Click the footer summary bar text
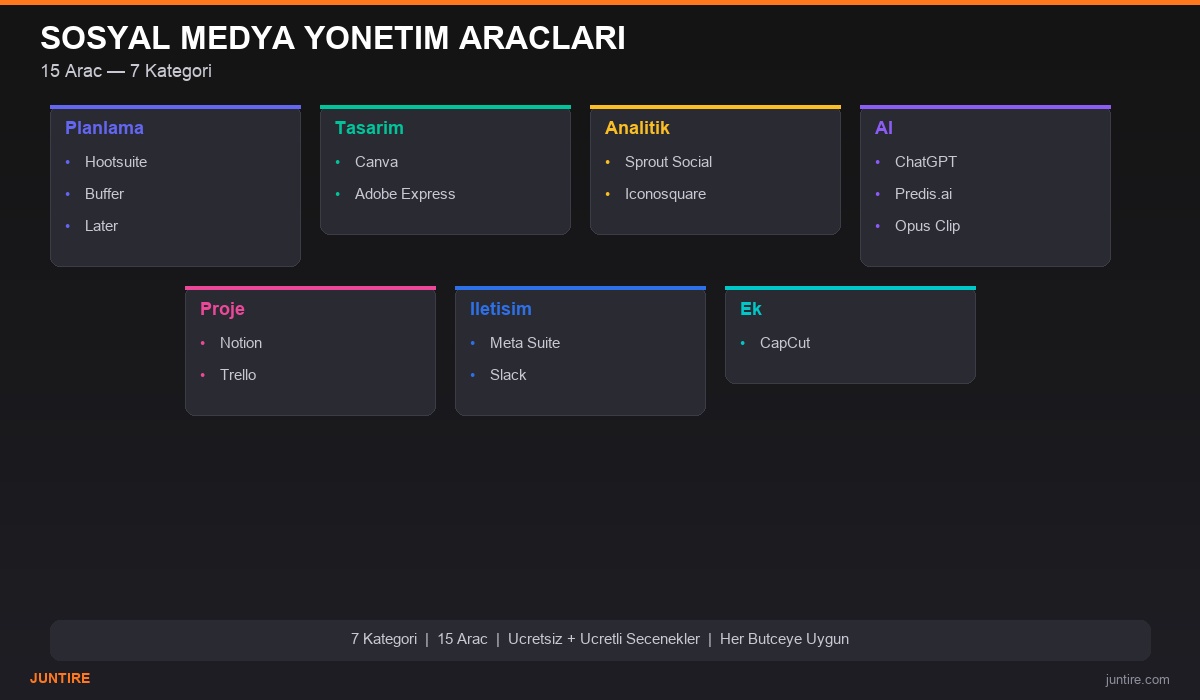This screenshot has width=1200, height=700. (x=600, y=639)
